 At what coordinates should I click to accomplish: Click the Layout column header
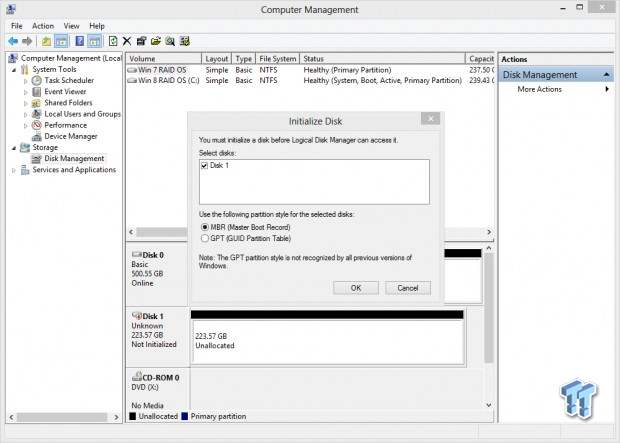point(217,59)
